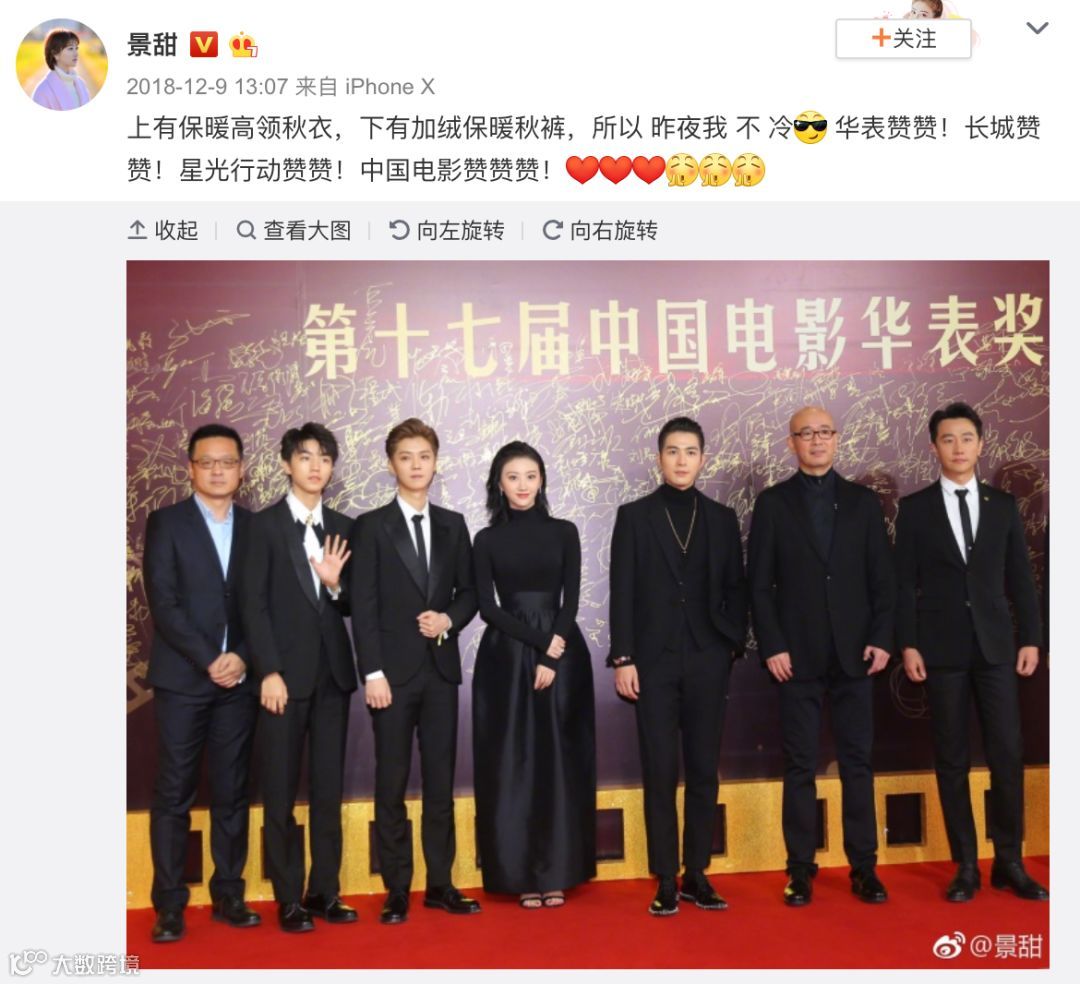The height and width of the screenshot is (984, 1080).
Task: Click the magnifier icon beside 查看大图
Action: [x=246, y=230]
